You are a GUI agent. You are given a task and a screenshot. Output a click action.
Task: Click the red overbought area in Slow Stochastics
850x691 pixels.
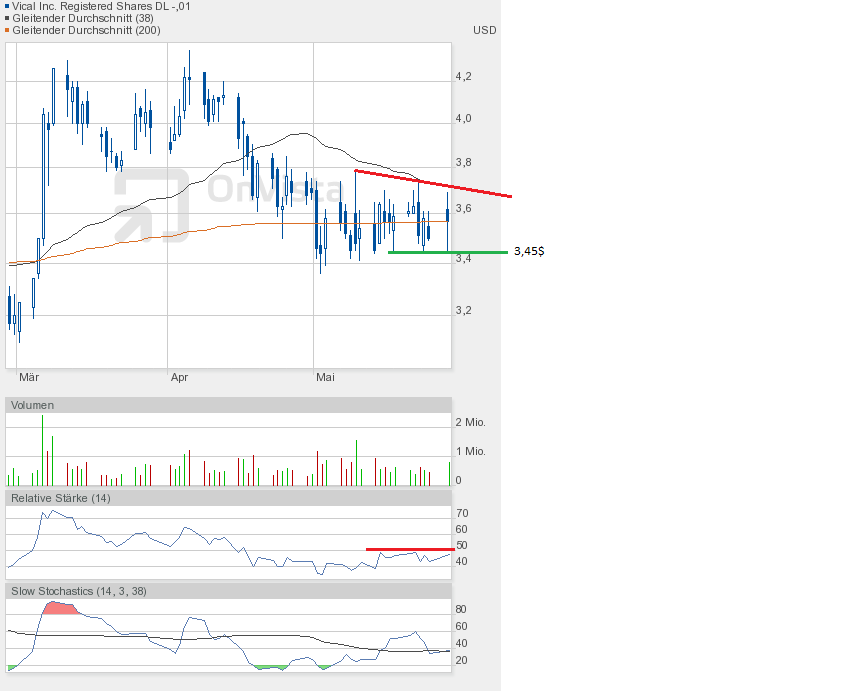coord(60,608)
